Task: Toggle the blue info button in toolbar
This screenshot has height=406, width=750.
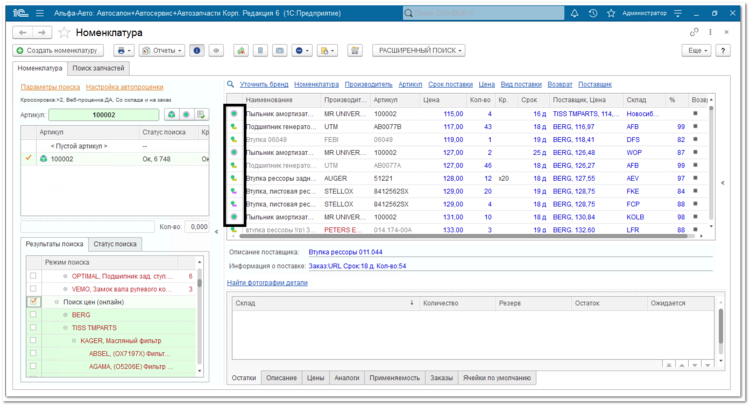Action: click(197, 50)
